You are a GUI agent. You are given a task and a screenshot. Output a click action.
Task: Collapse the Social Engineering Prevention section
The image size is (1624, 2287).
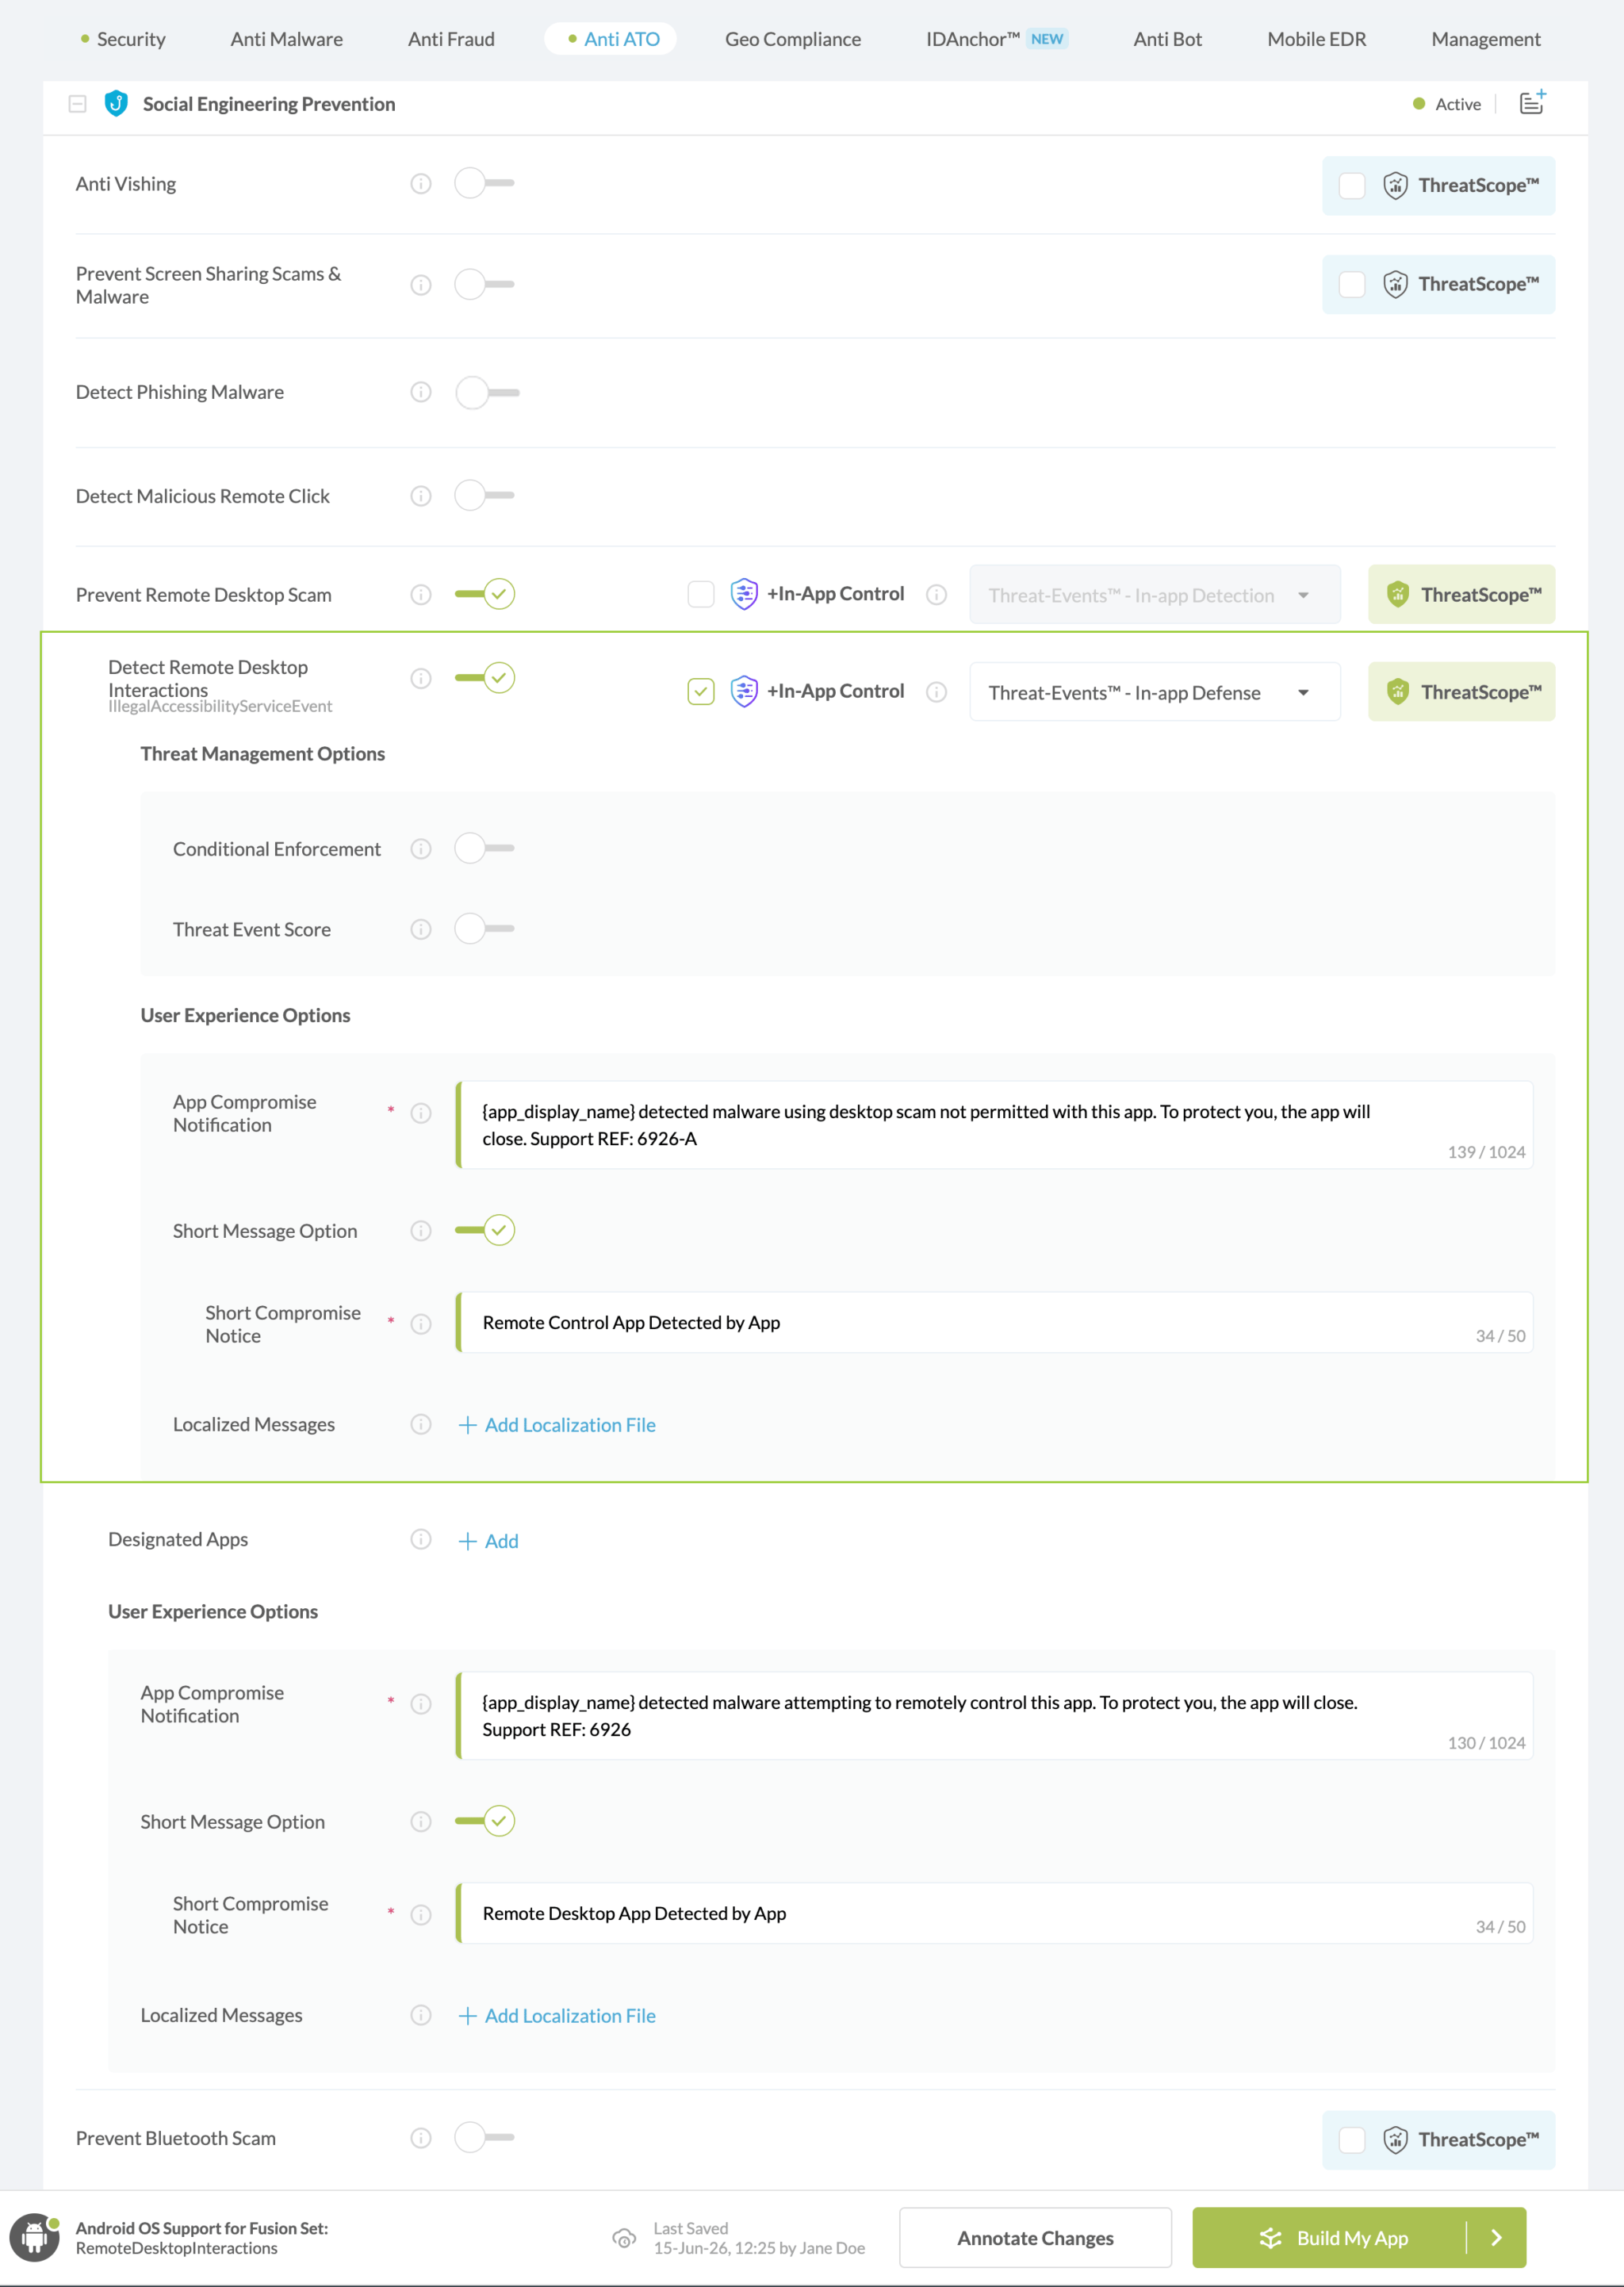pyautogui.click(x=77, y=104)
